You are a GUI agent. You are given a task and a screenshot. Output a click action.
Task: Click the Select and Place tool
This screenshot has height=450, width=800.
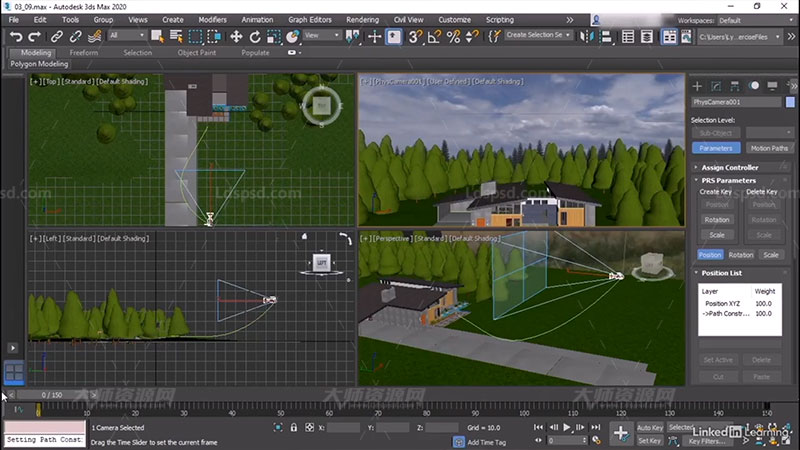point(292,36)
